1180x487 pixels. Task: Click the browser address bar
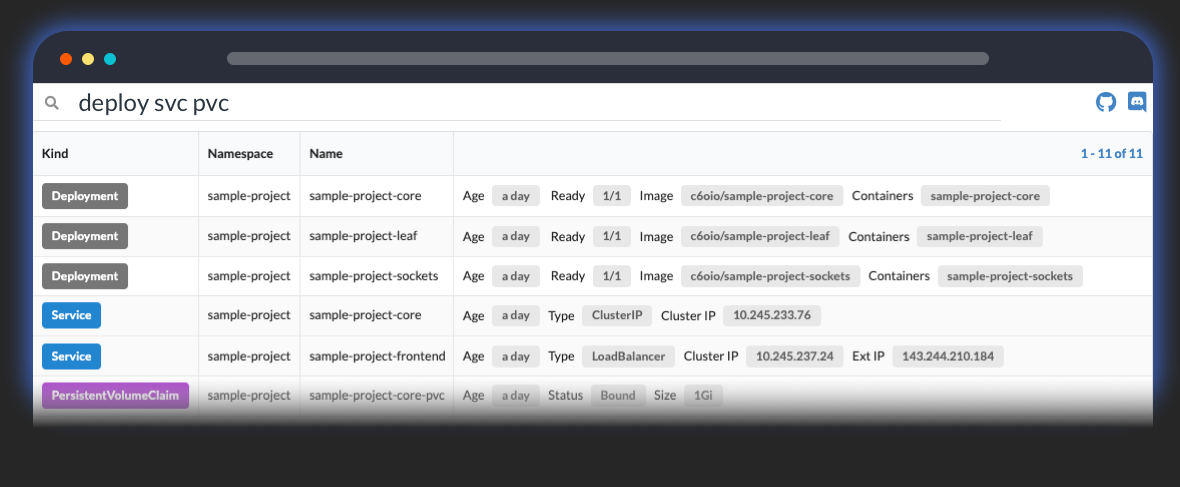click(607, 59)
